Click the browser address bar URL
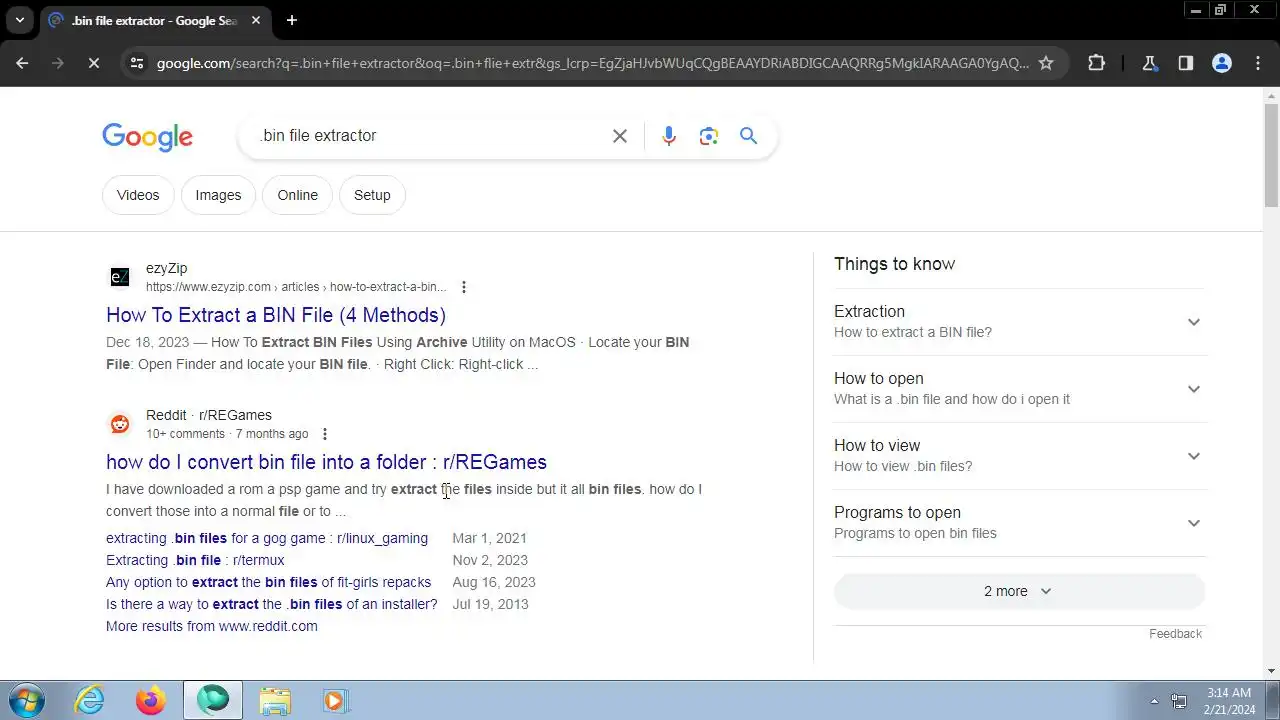 tap(592, 63)
